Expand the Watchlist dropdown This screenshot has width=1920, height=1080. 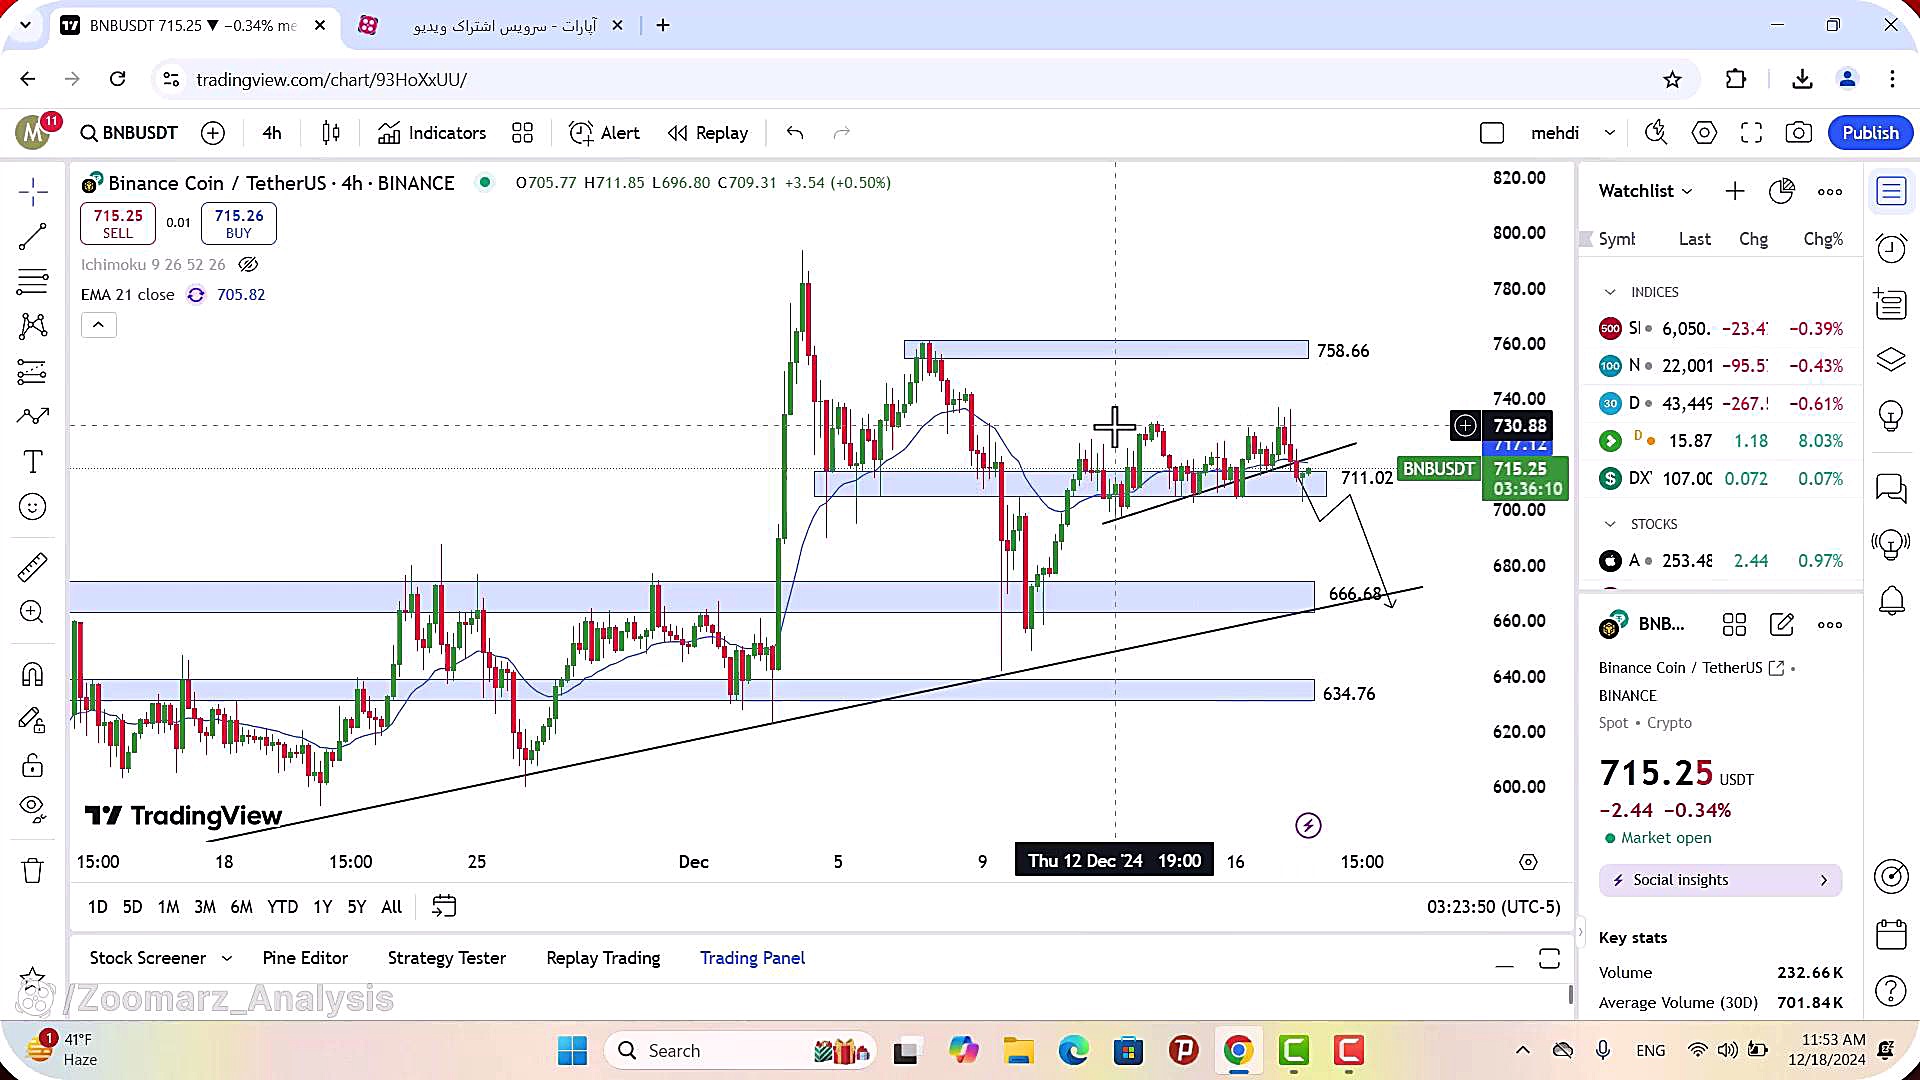pyautogui.click(x=1645, y=191)
